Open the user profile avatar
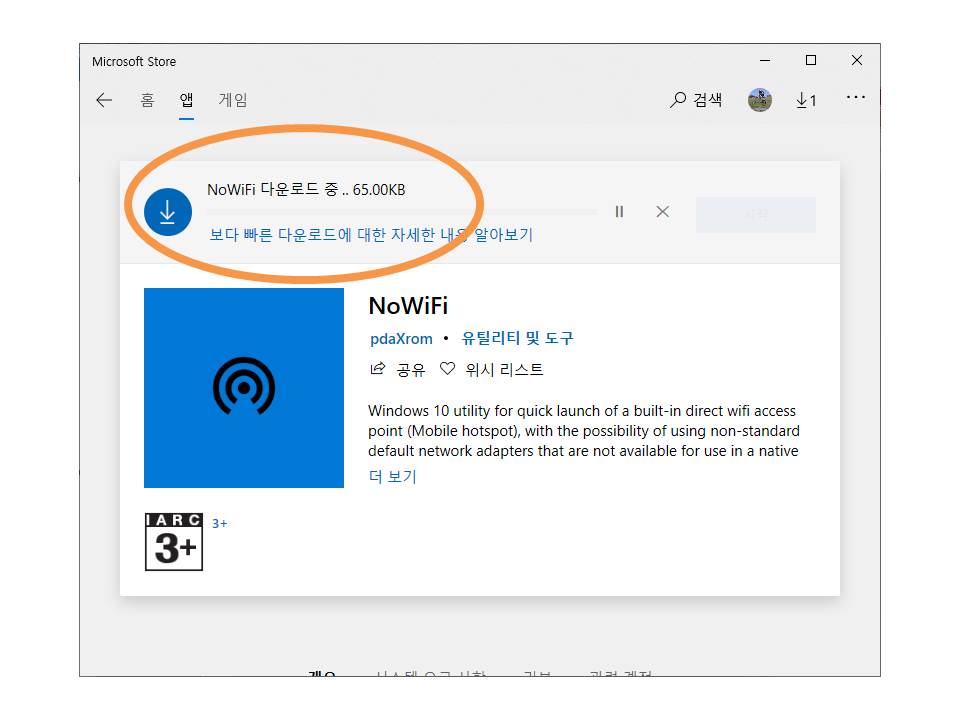Screen dimensions: 960x720 click(x=759, y=100)
